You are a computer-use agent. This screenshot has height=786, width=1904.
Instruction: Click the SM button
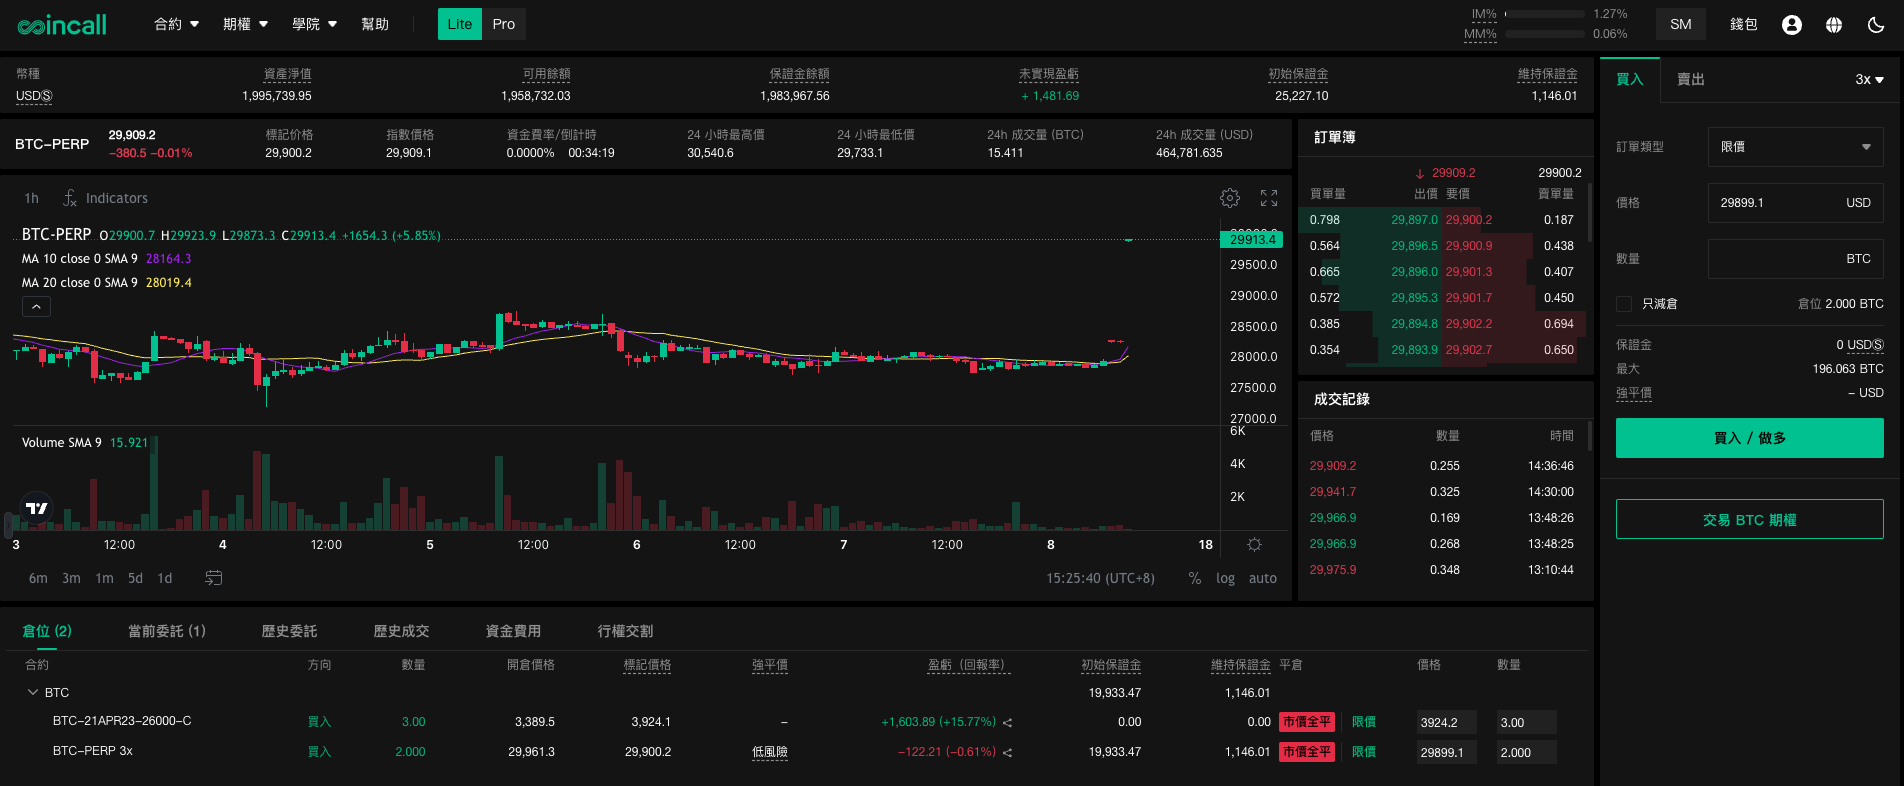point(1681,24)
